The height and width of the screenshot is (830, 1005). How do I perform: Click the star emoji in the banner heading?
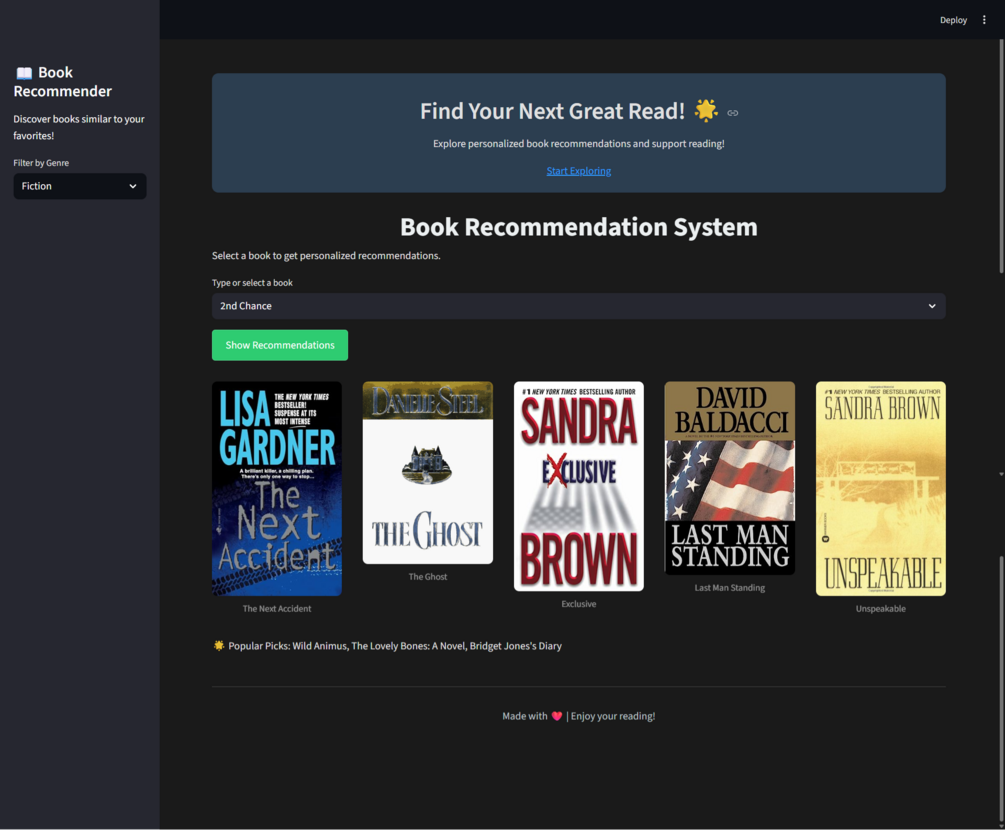click(706, 111)
